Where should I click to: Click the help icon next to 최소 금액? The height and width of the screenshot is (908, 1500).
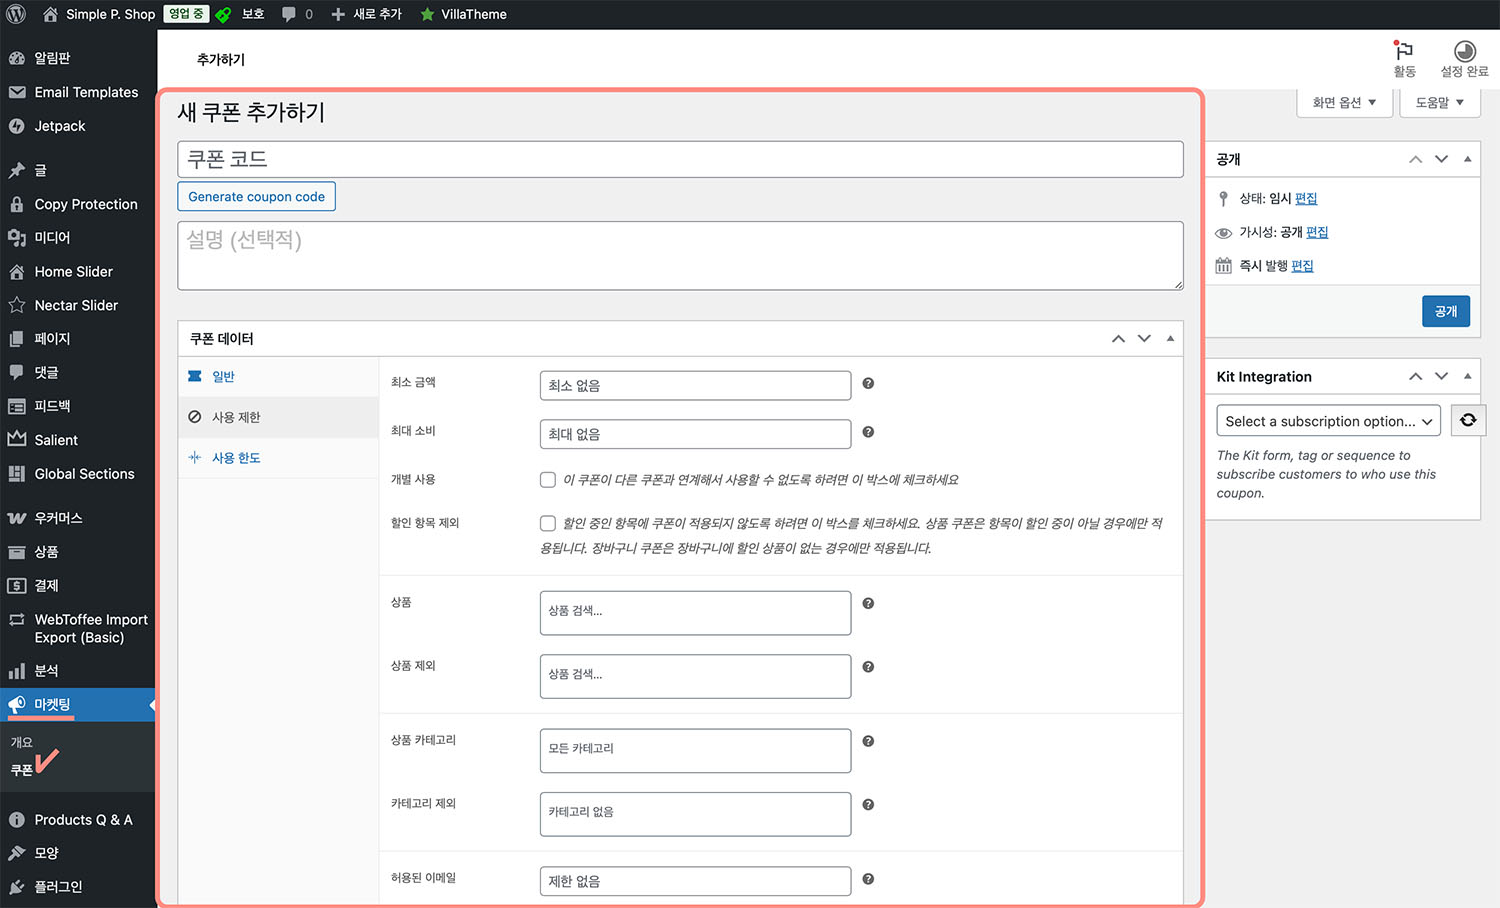[x=868, y=383]
